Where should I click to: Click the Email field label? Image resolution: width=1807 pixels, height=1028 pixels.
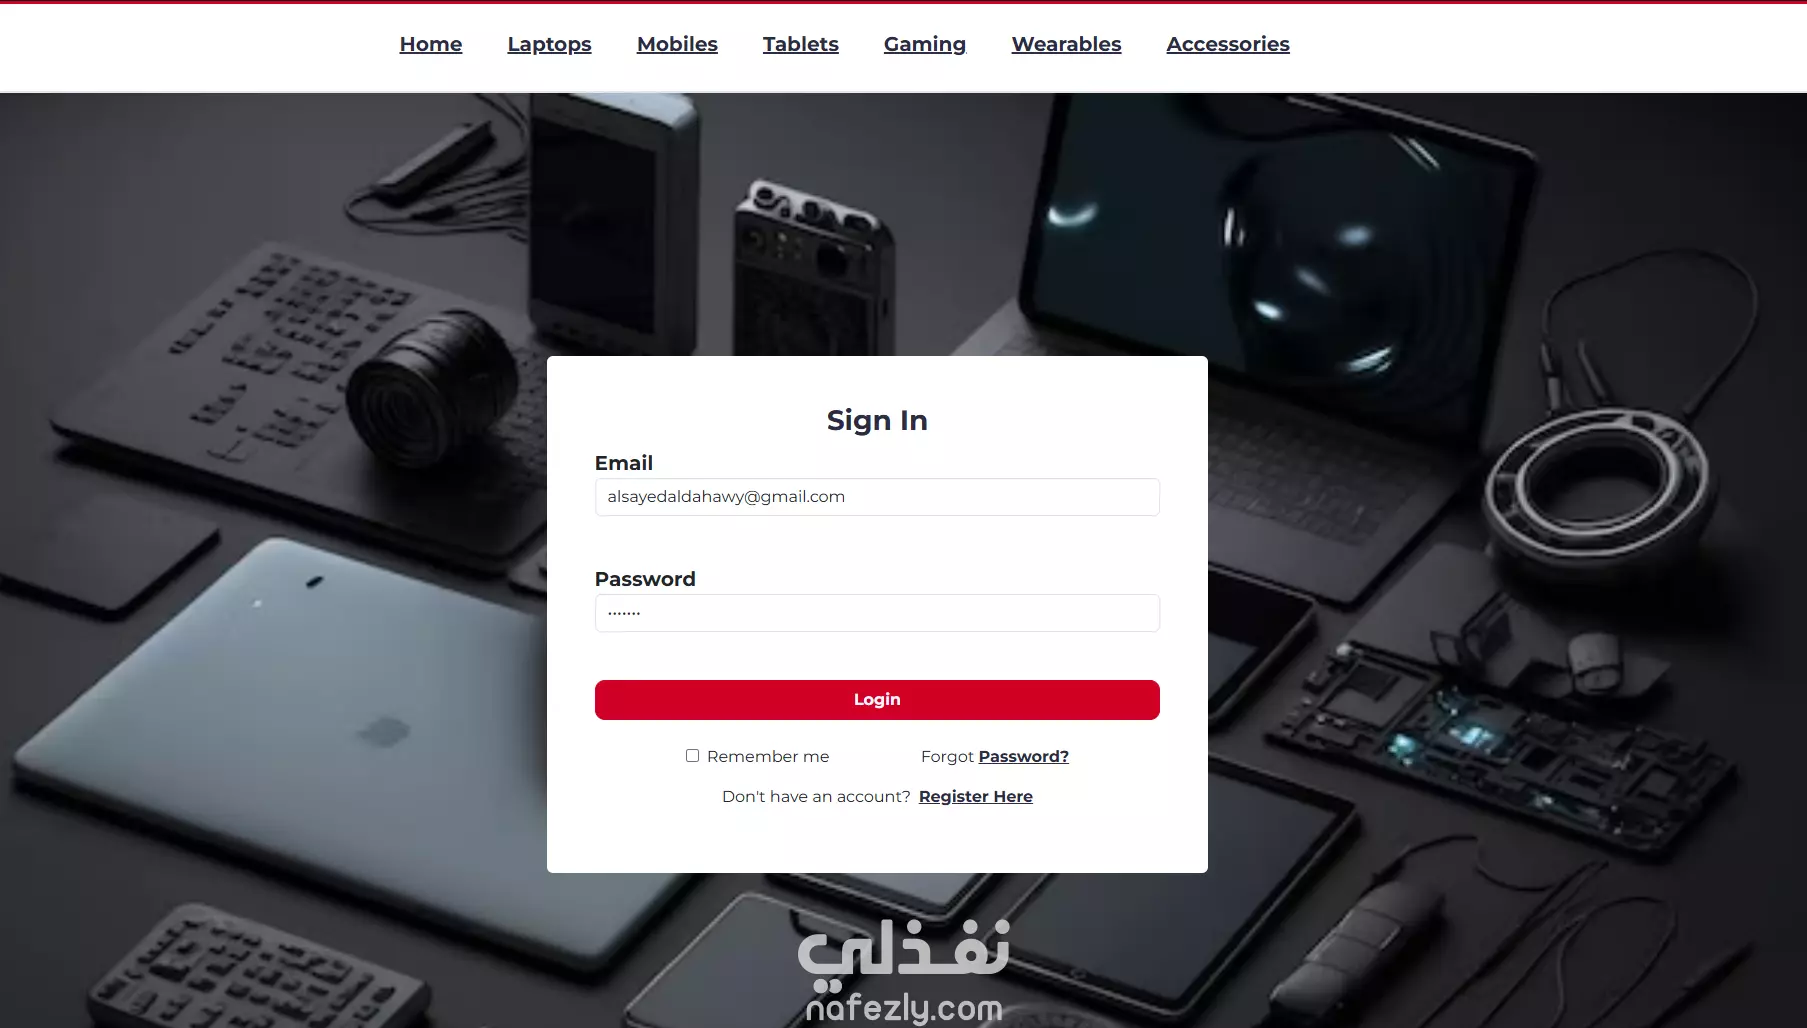point(624,463)
